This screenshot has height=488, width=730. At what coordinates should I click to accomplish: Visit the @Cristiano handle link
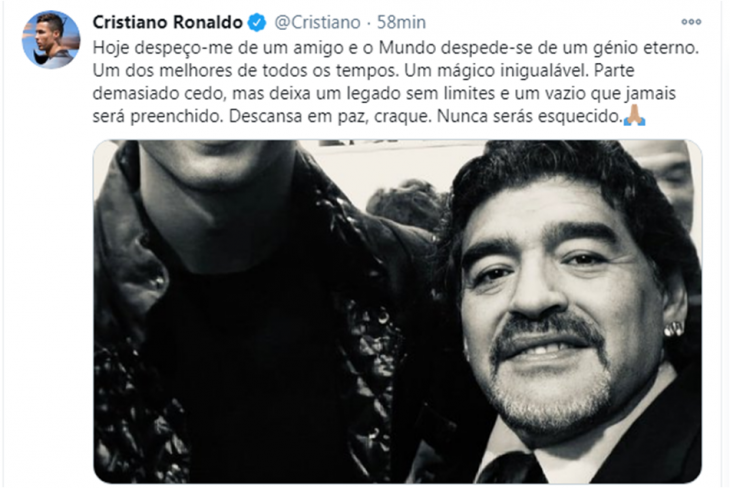(318, 22)
